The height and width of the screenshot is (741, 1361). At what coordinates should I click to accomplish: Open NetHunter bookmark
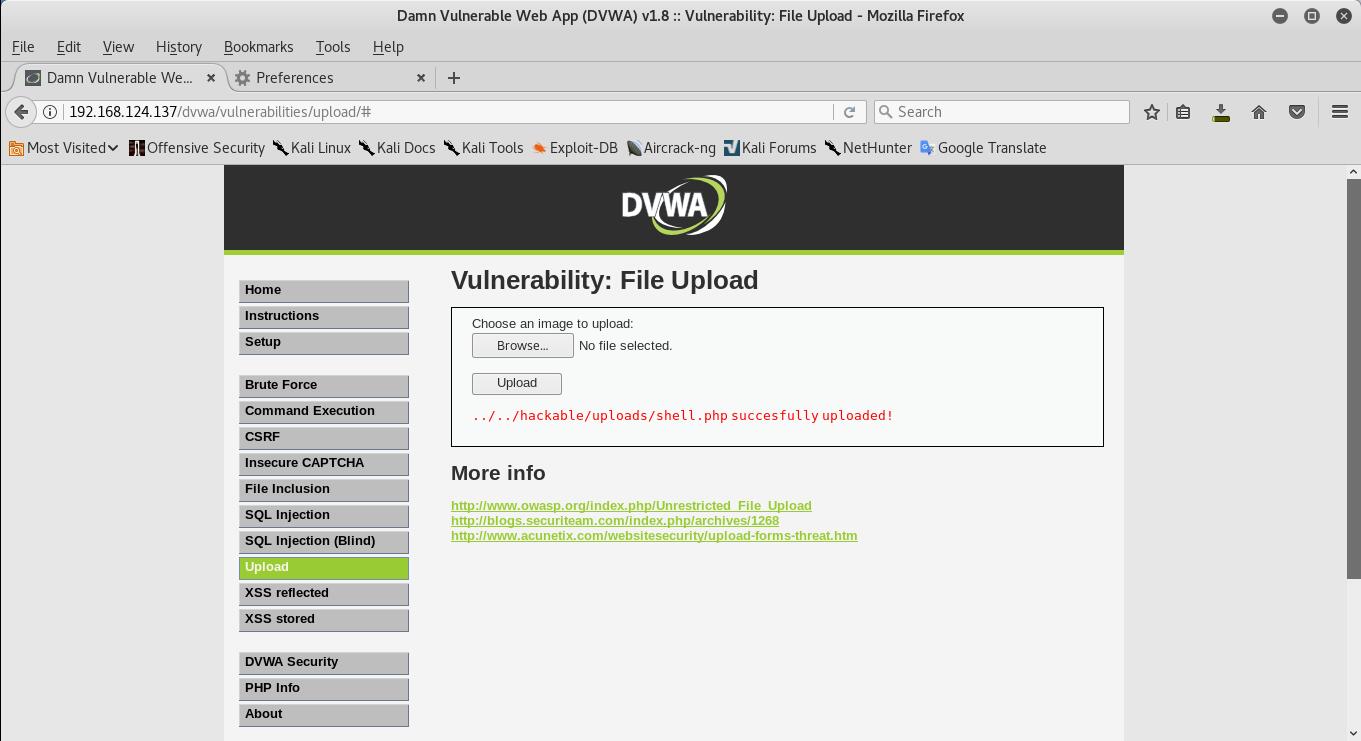click(868, 148)
